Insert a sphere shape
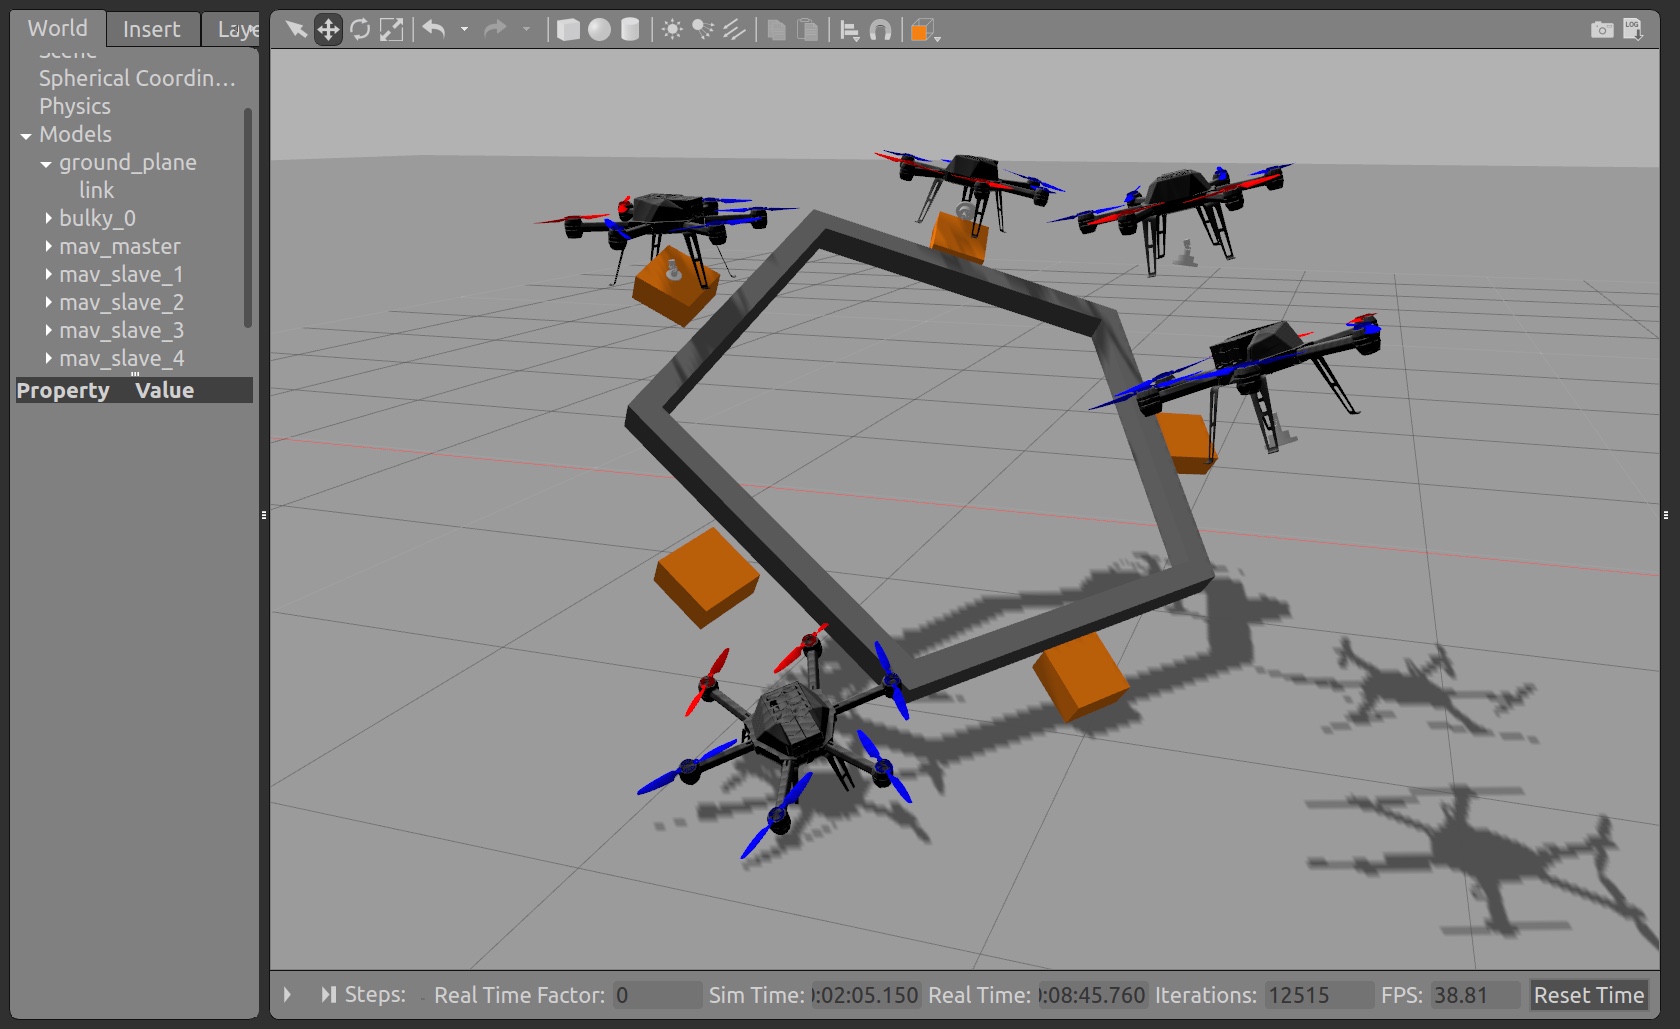The height and width of the screenshot is (1029, 1680). tap(599, 30)
